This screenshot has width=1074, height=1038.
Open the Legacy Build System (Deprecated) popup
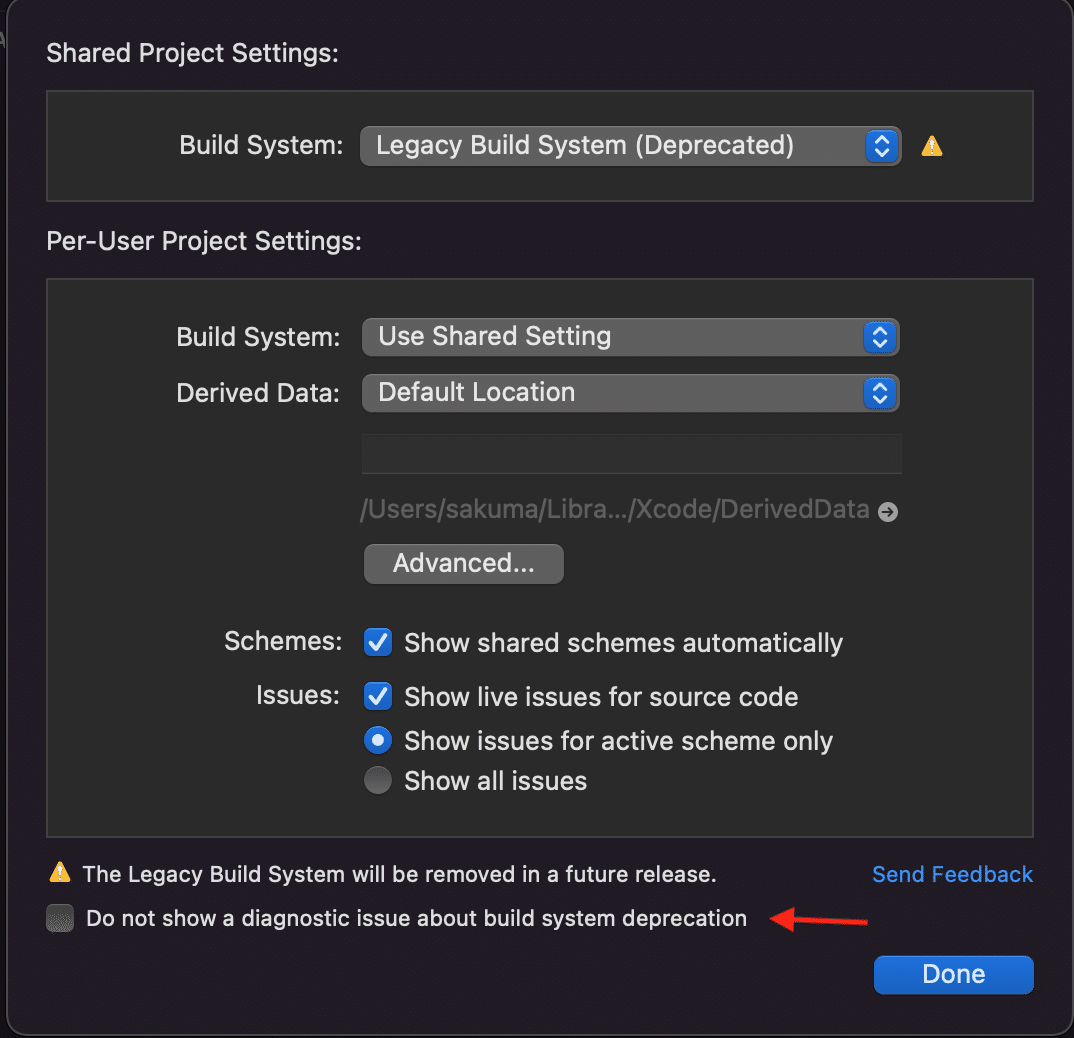[630, 146]
